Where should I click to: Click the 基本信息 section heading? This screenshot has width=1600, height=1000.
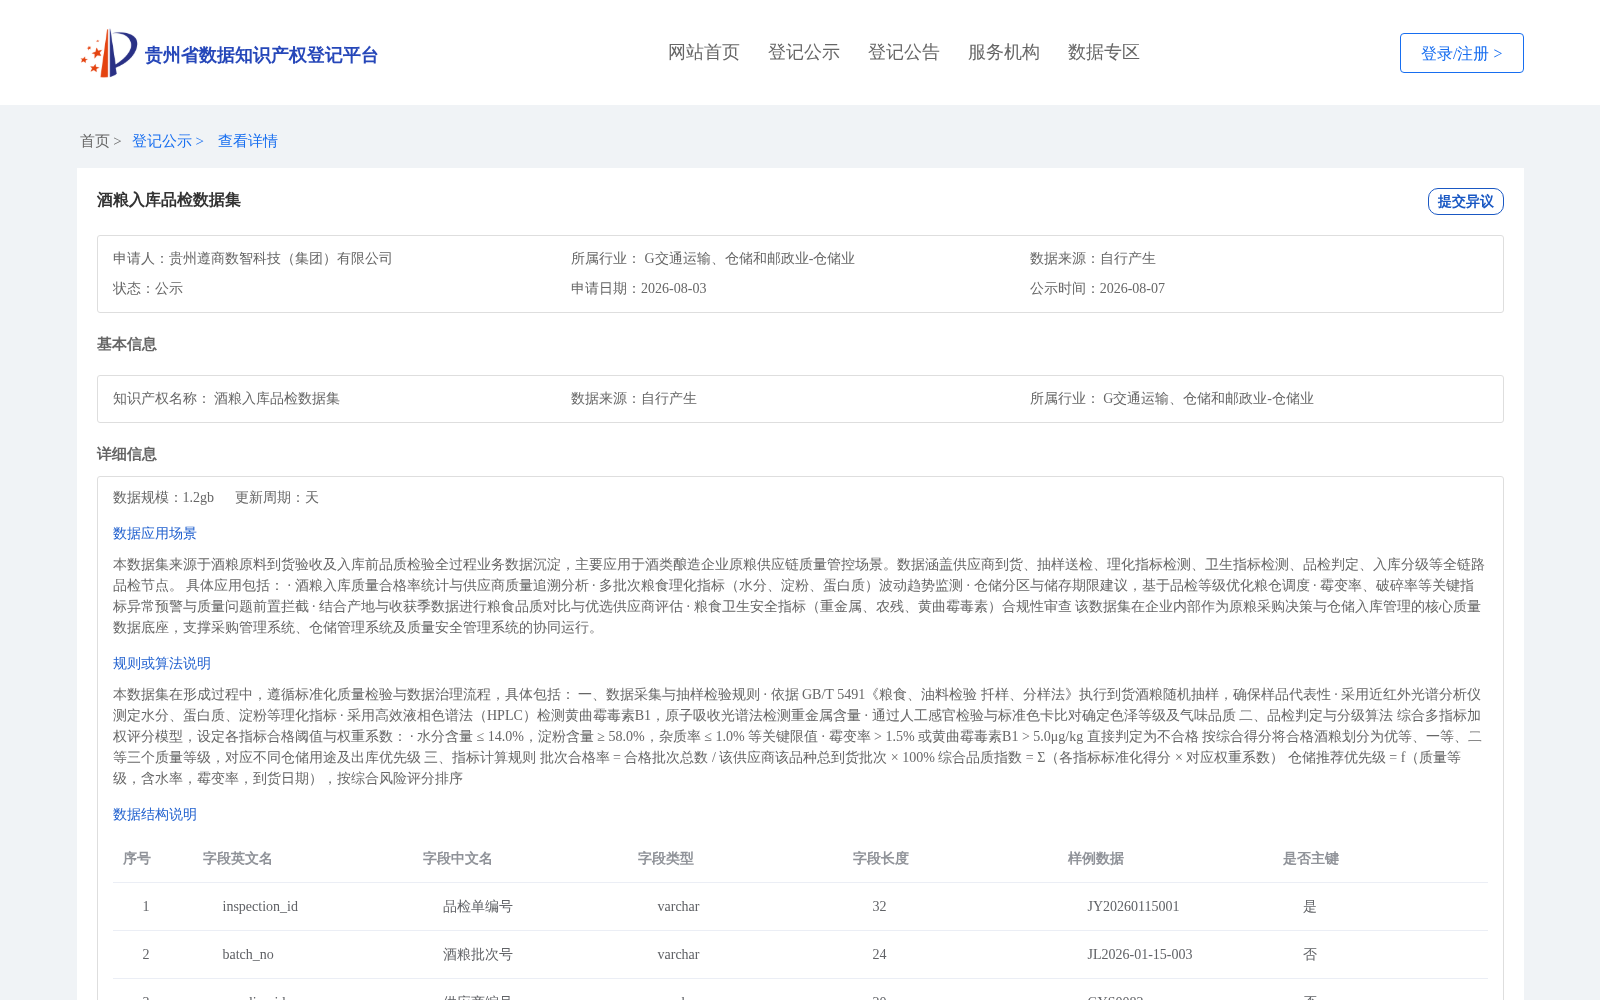pyautogui.click(x=127, y=344)
